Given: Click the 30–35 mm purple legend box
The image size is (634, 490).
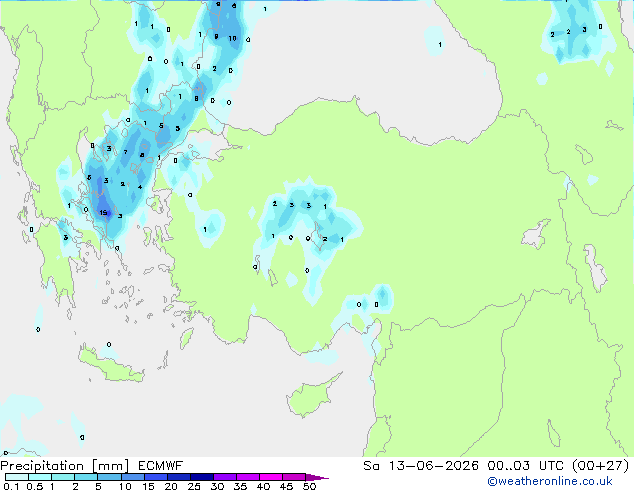Looking at the screenshot, I should pyautogui.click(x=225, y=477).
